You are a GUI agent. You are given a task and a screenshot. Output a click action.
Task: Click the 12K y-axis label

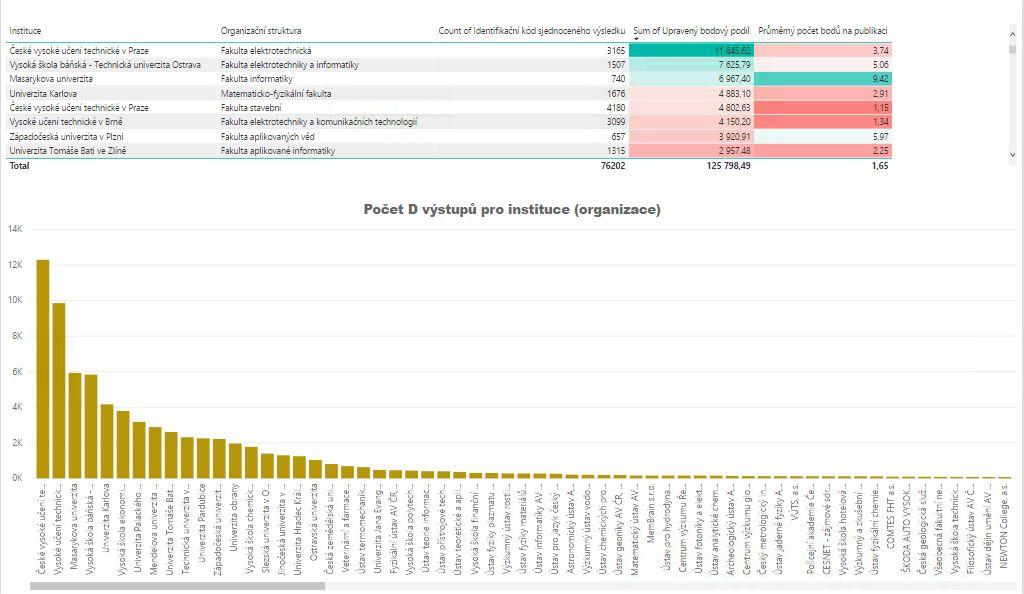tap(15, 264)
